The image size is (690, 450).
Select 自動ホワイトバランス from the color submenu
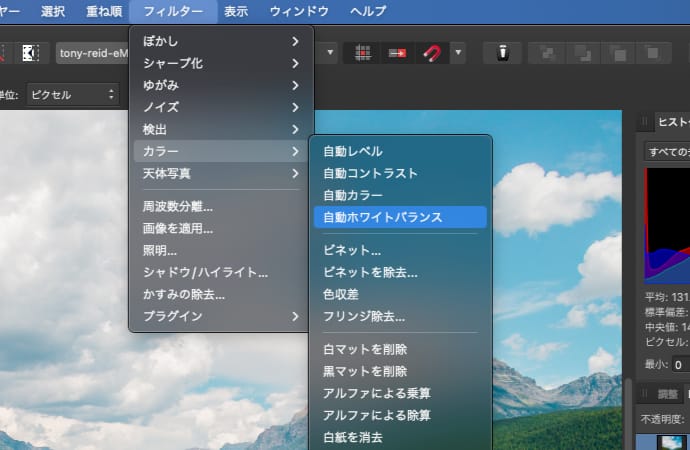pyautogui.click(x=398, y=217)
